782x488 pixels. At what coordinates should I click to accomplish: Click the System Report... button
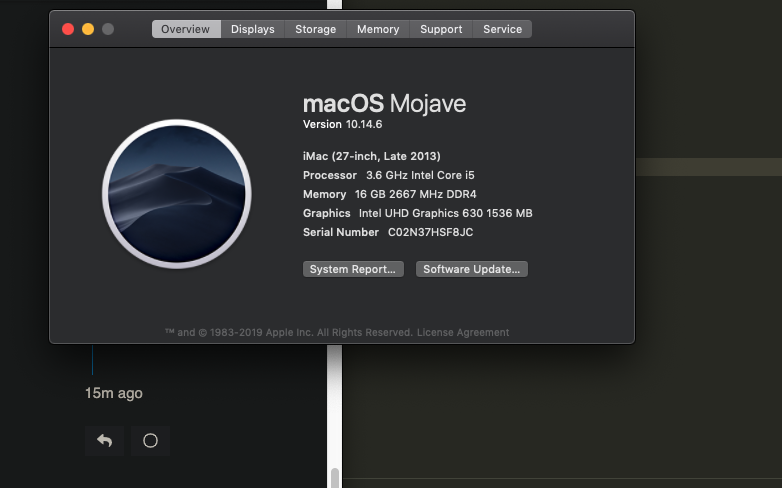353,269
